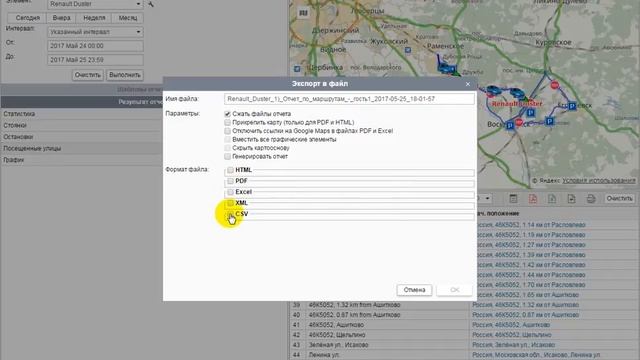This screenshot has width=640, height=360.
Task: Click the parking marker on the Егорьевск label
Action: pos(572,106)
